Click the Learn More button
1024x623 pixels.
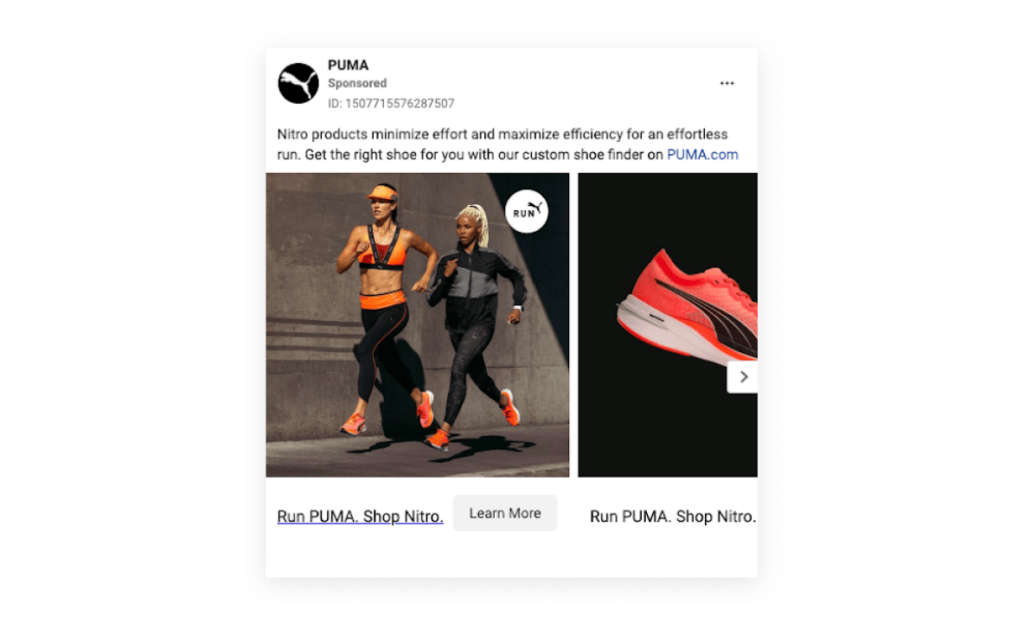505,513
